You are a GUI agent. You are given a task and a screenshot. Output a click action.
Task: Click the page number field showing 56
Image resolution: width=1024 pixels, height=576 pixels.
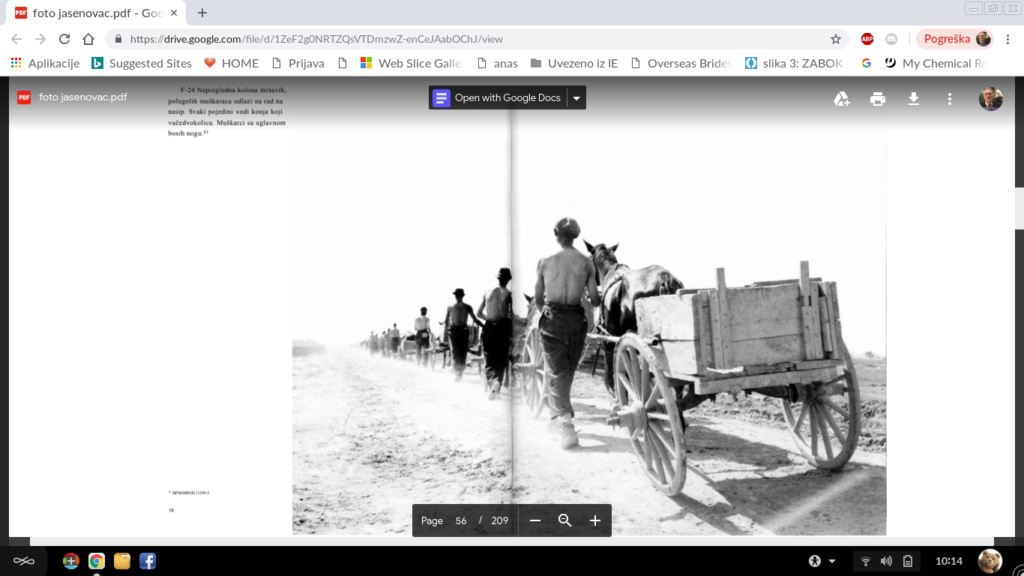(461, 520)
